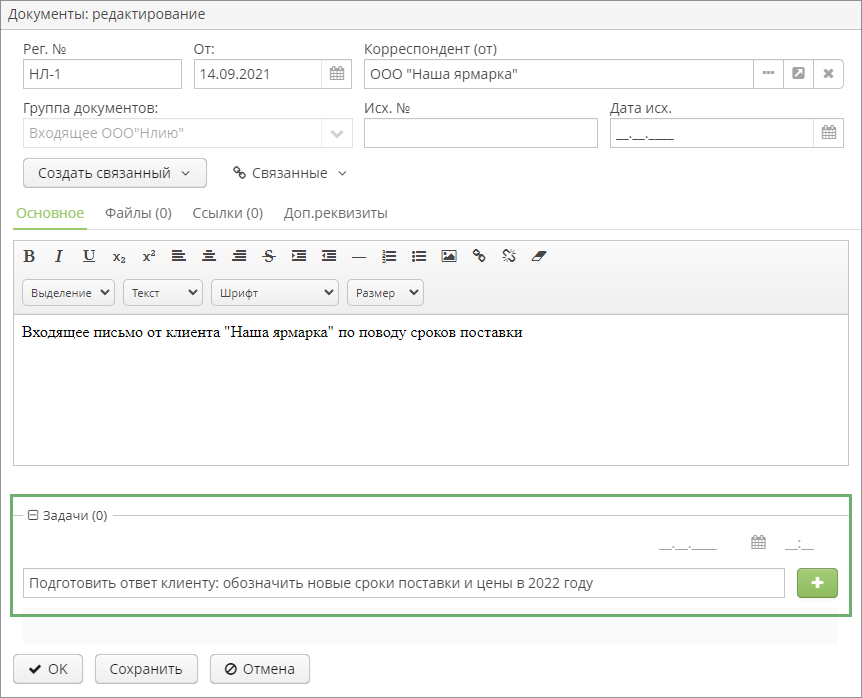
Task: Click the Отмена button
Action: pos(260,669)
